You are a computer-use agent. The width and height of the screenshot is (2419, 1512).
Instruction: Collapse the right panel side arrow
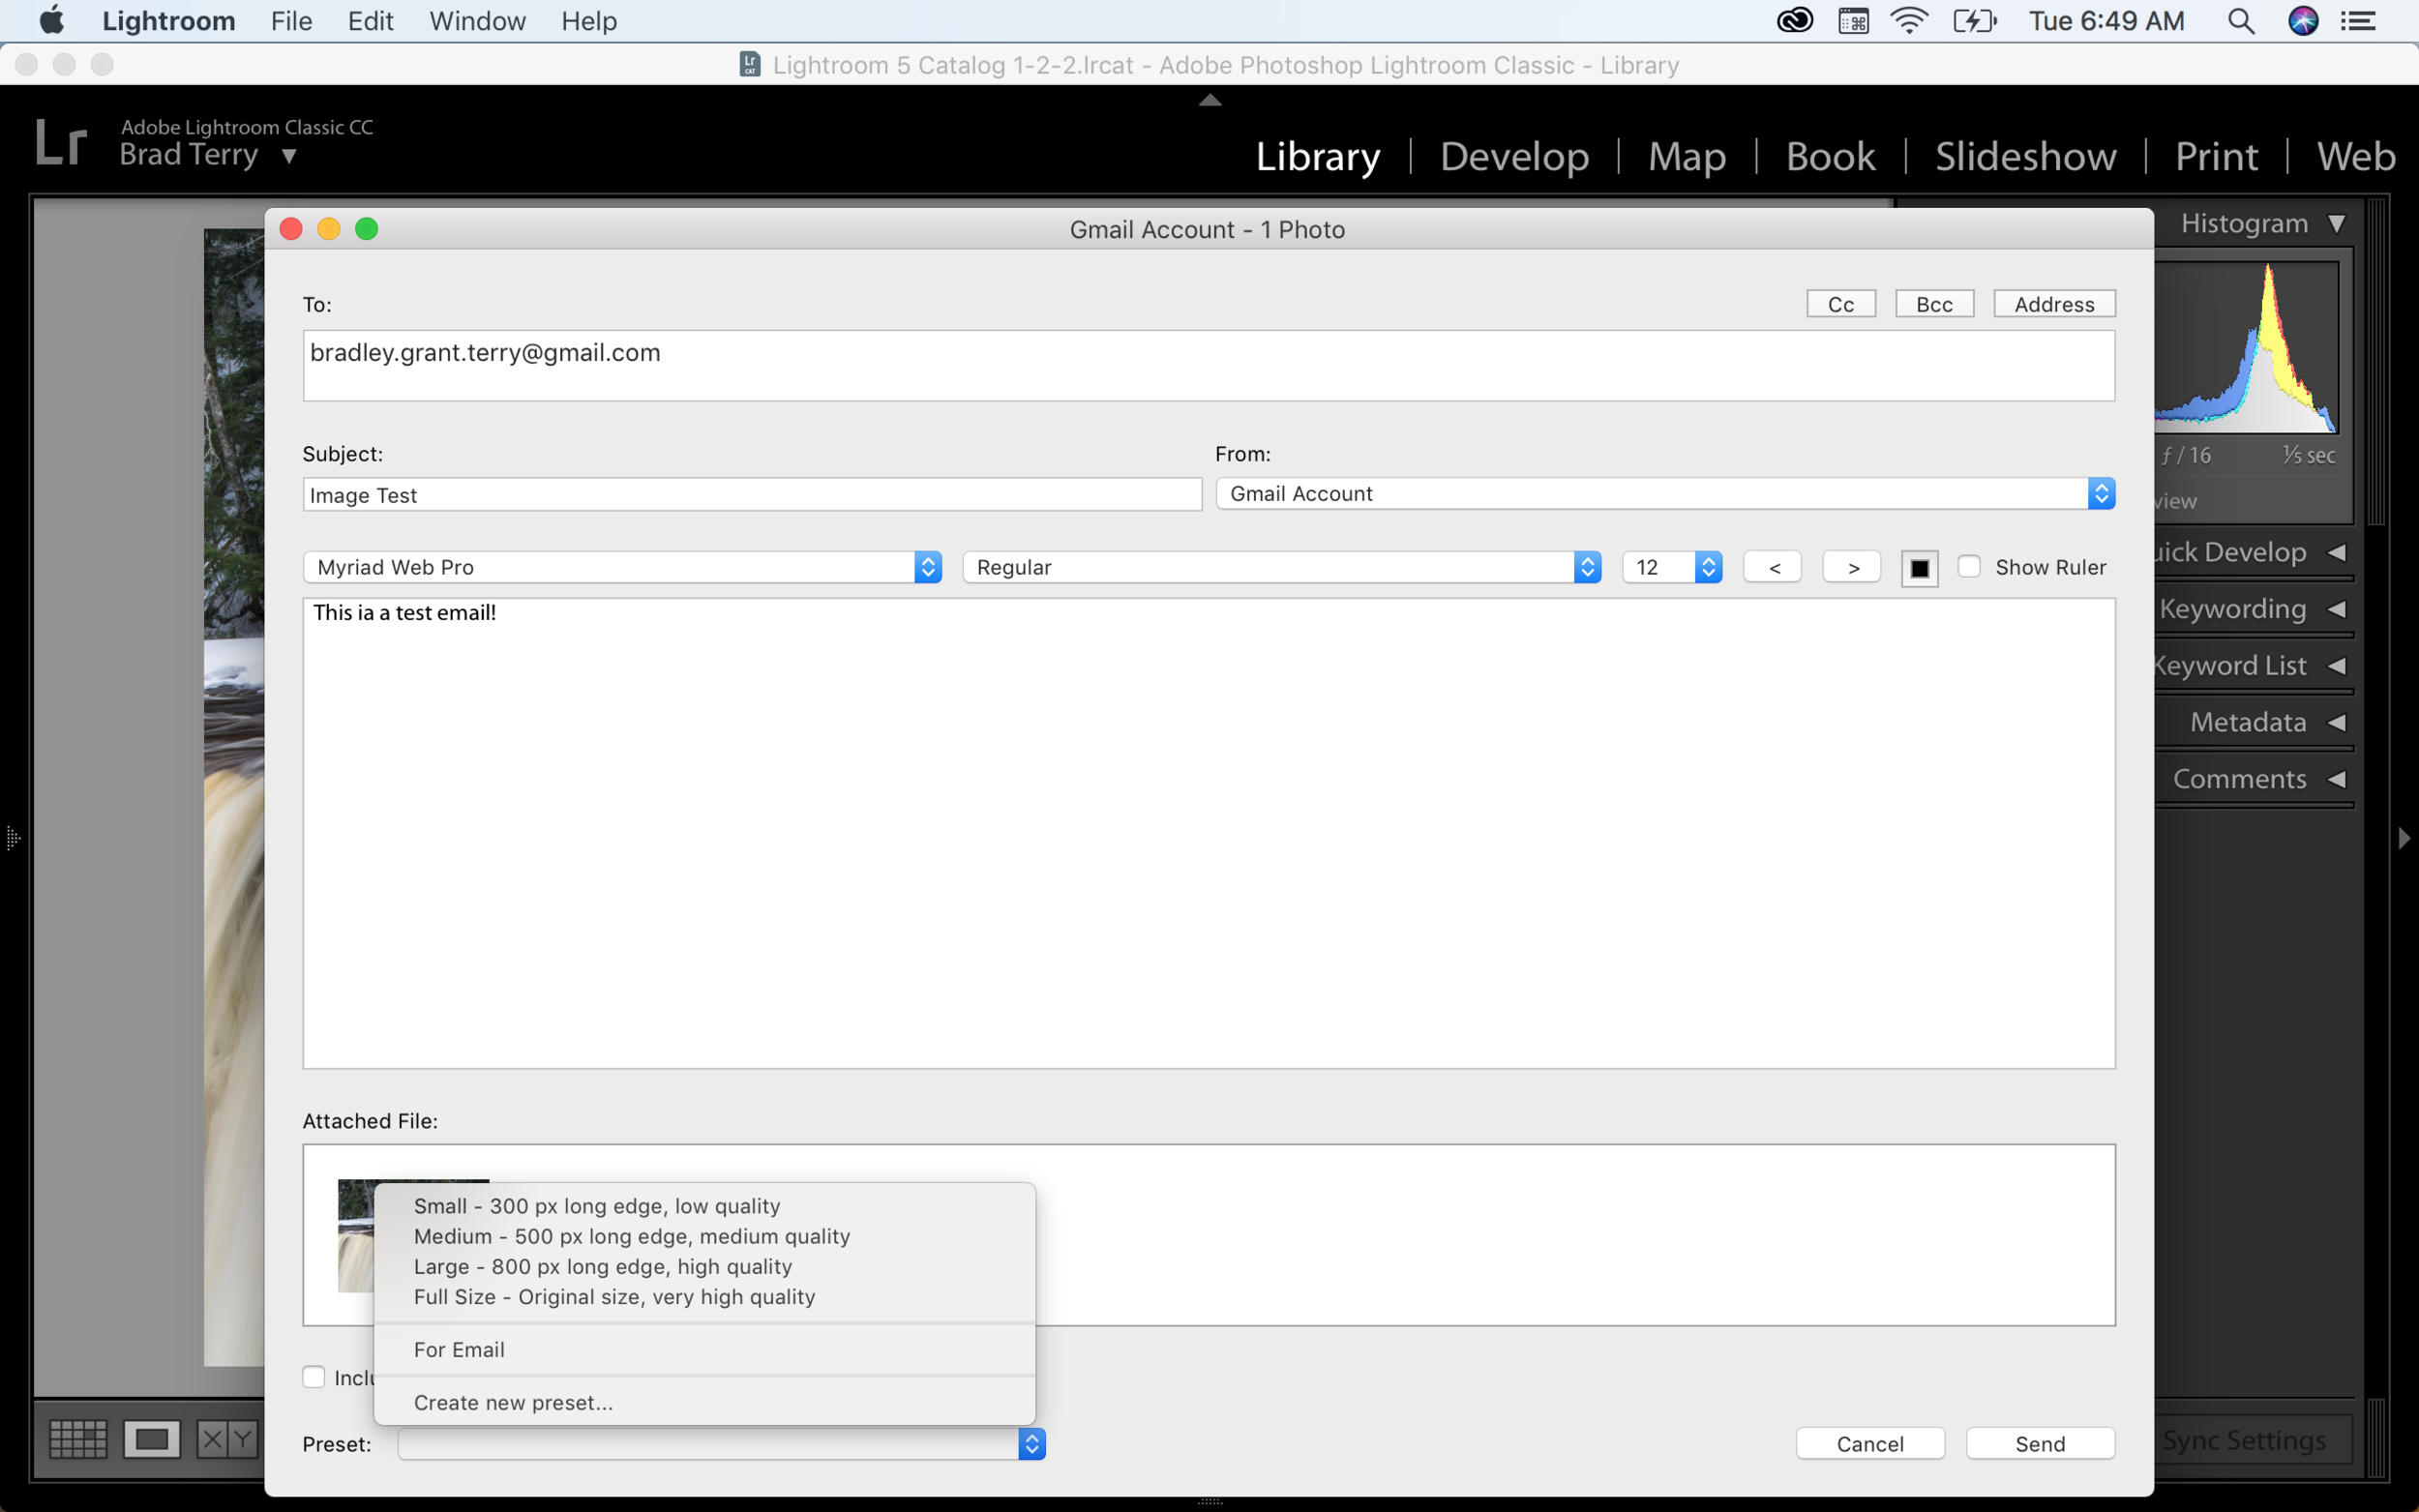[2405, 838]
